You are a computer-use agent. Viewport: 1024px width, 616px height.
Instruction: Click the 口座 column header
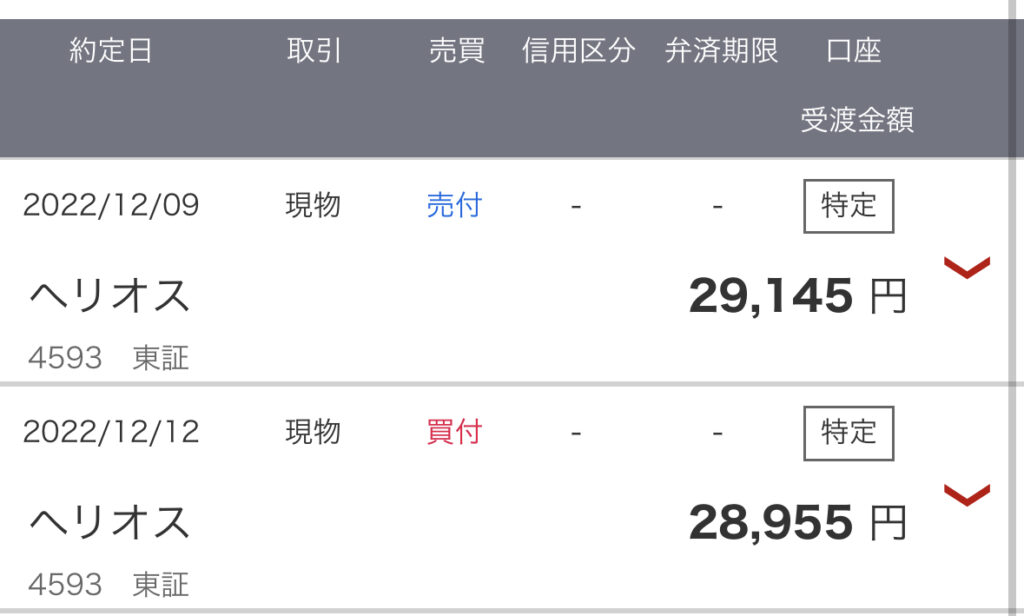(x=854, y=51)
